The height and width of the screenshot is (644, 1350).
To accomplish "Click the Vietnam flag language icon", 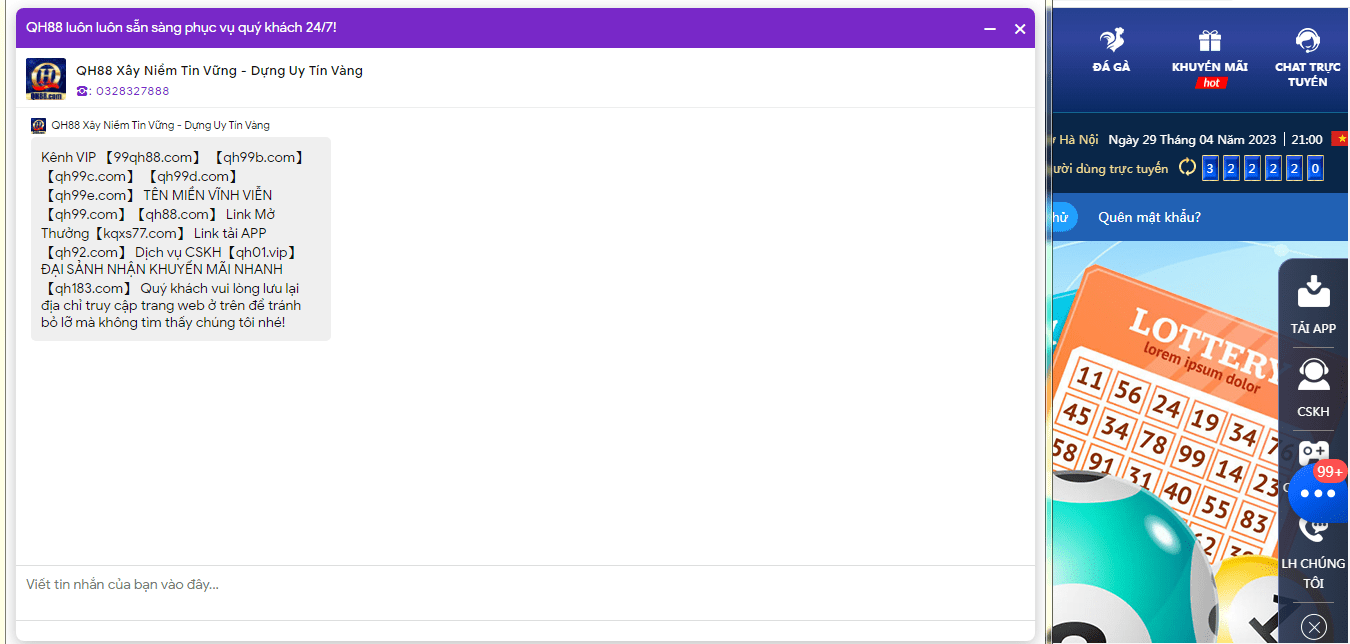I will tap(1340, 139).
